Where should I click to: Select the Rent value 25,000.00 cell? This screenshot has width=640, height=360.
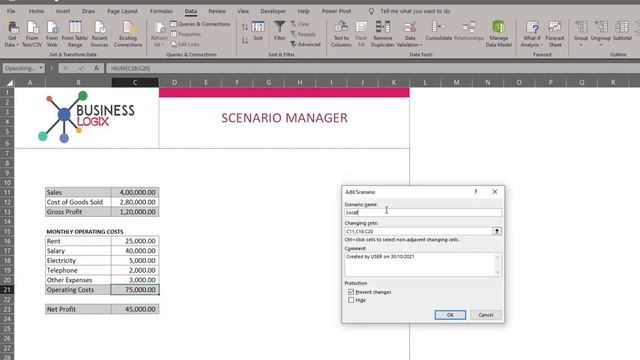[x=135, y=241]
